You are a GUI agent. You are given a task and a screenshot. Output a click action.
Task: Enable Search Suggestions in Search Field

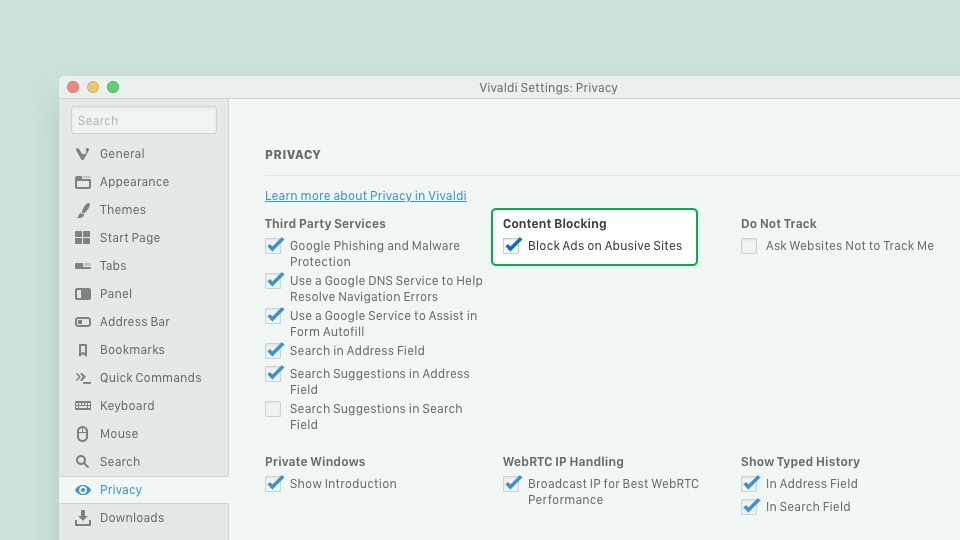(x=273, y=409)
